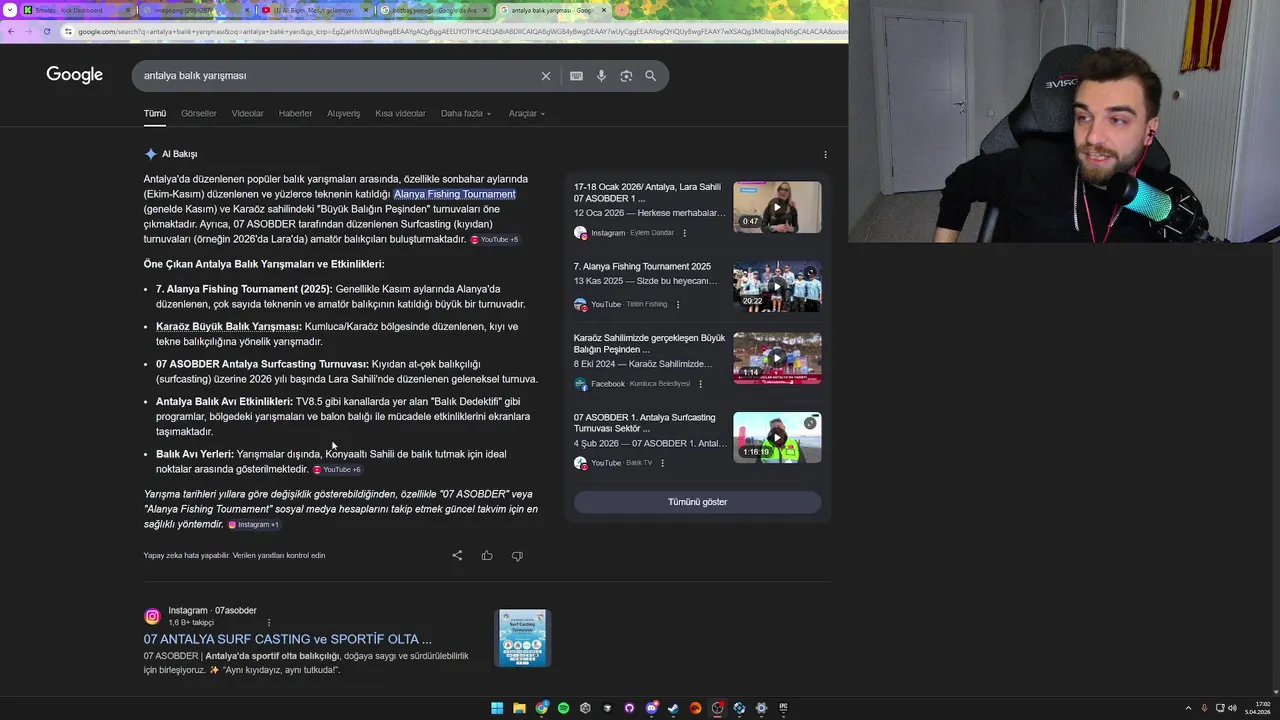Expand the Araçlar tools dropdown
Viewport: 1280px width, 720px height.
pyautogui.click(x=527, y=113)
